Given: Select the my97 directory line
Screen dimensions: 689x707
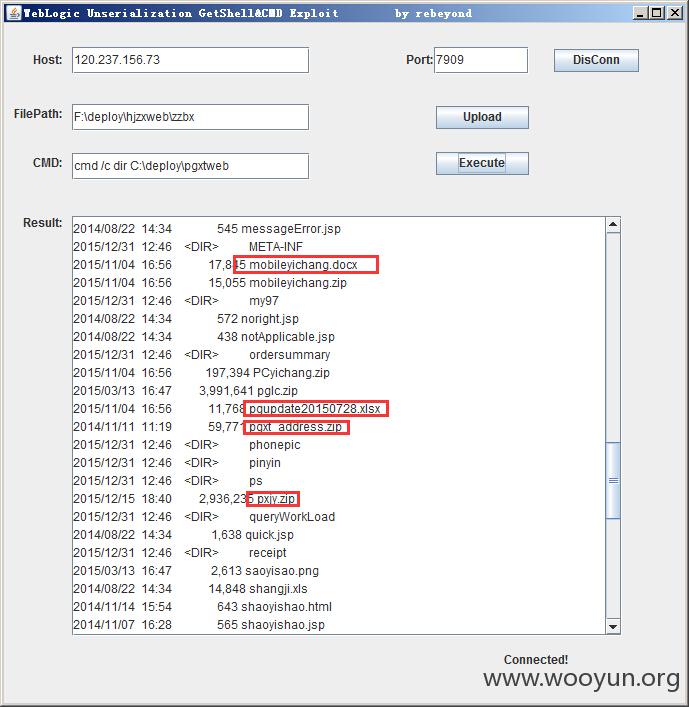Looking at the screenshot, I should 176,301.
